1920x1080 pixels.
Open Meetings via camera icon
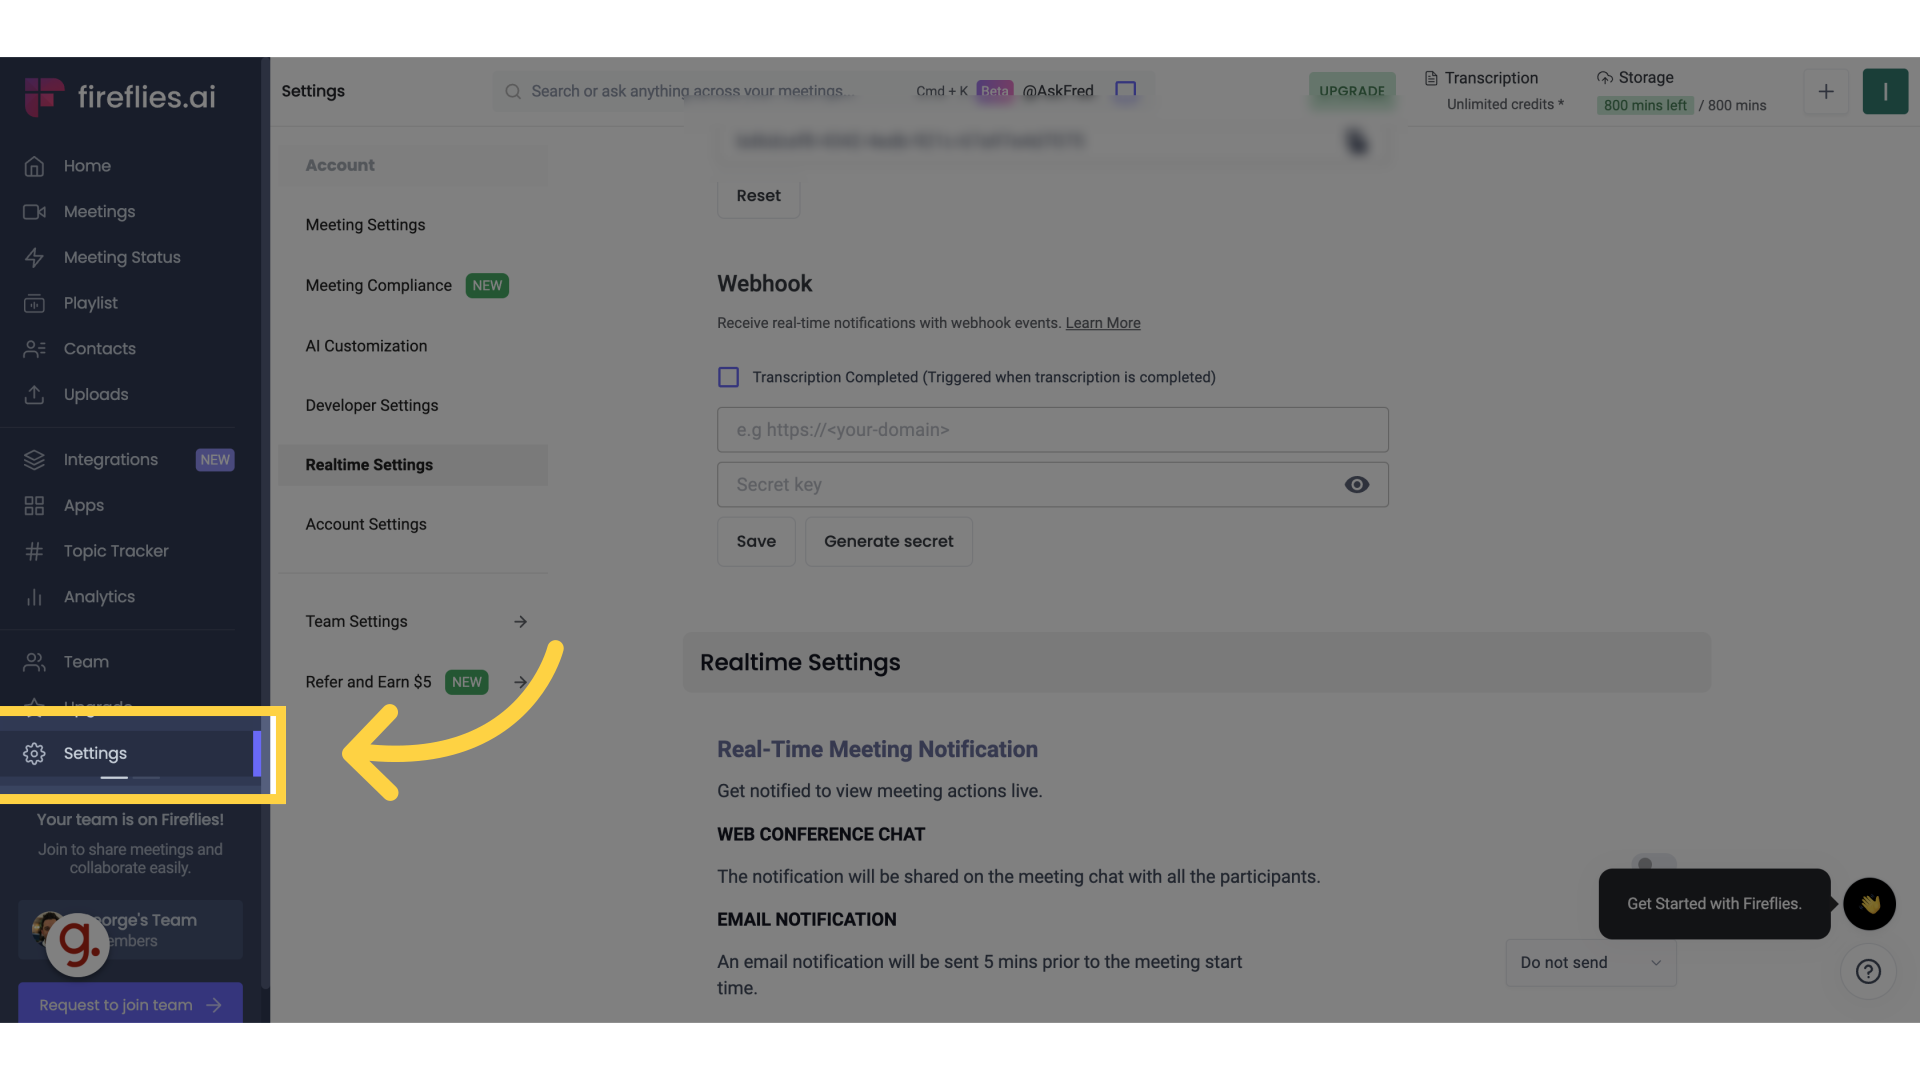pyautogui.click(x=34, y=212)
